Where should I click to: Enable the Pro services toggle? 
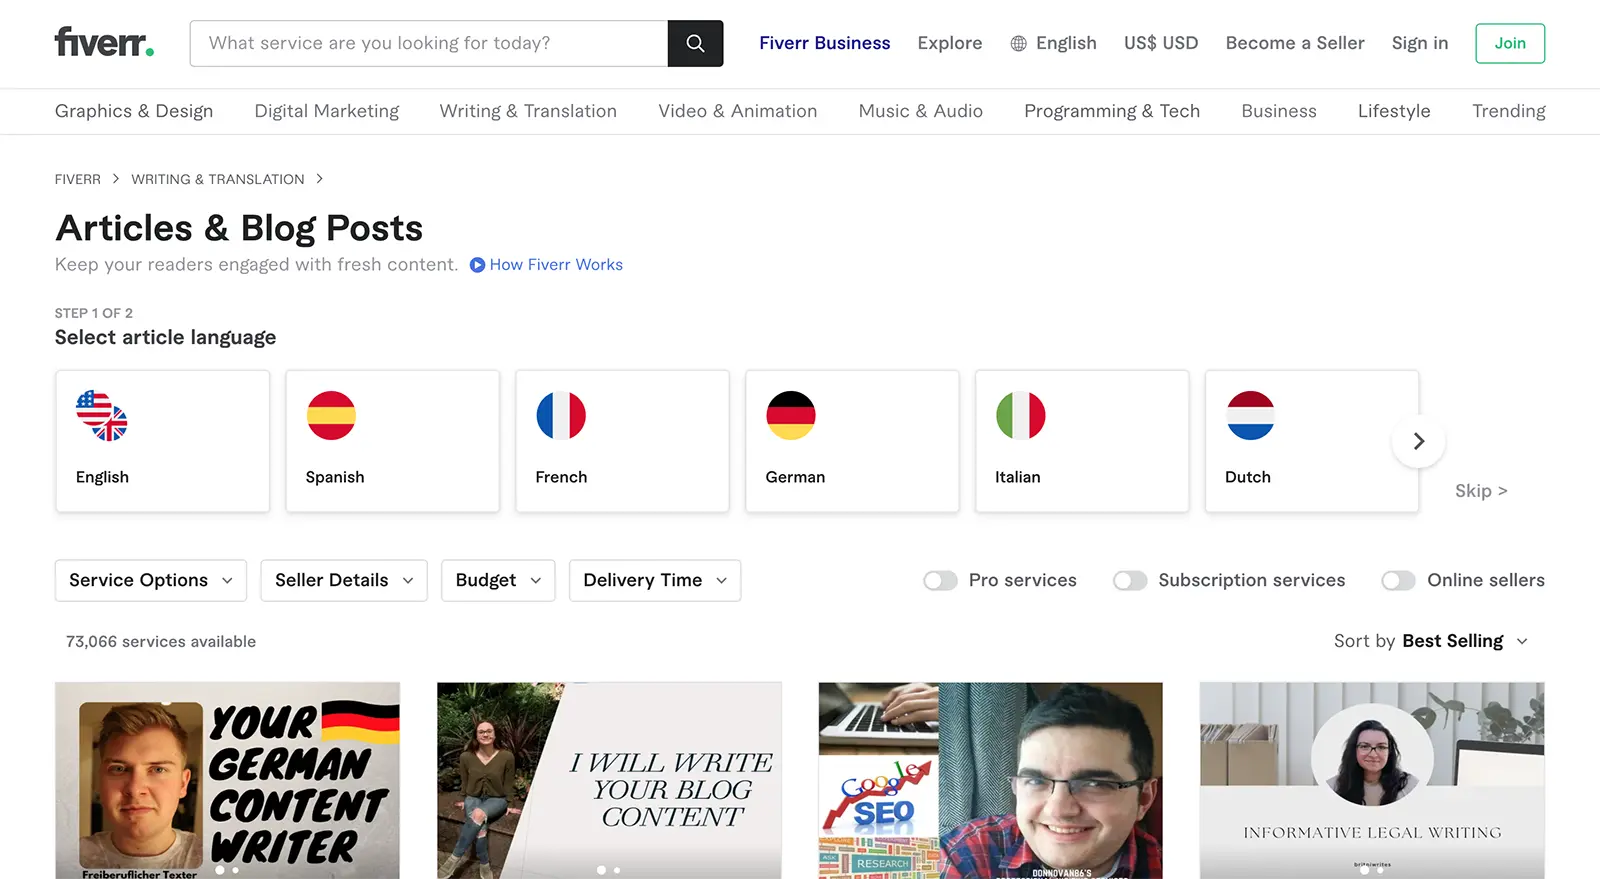940,581
